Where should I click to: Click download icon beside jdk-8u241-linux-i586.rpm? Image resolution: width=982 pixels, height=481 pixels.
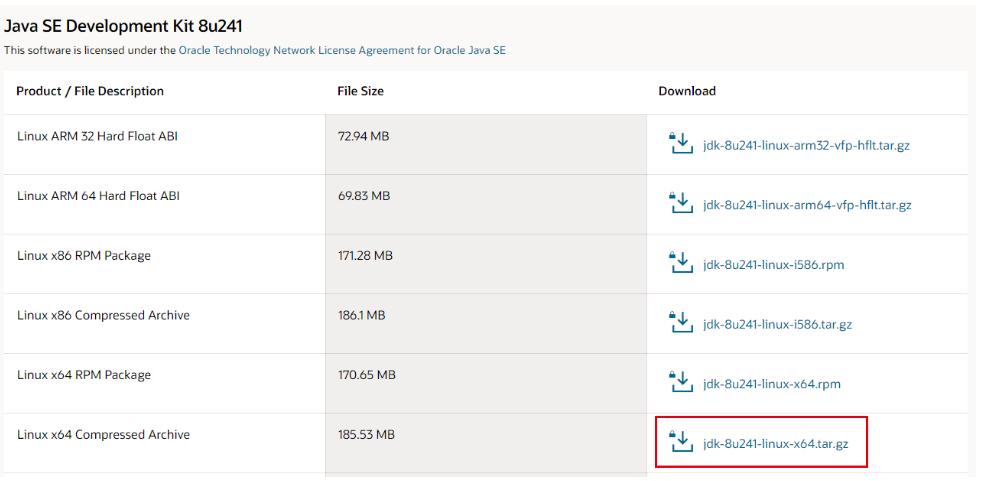coord(681,262)
